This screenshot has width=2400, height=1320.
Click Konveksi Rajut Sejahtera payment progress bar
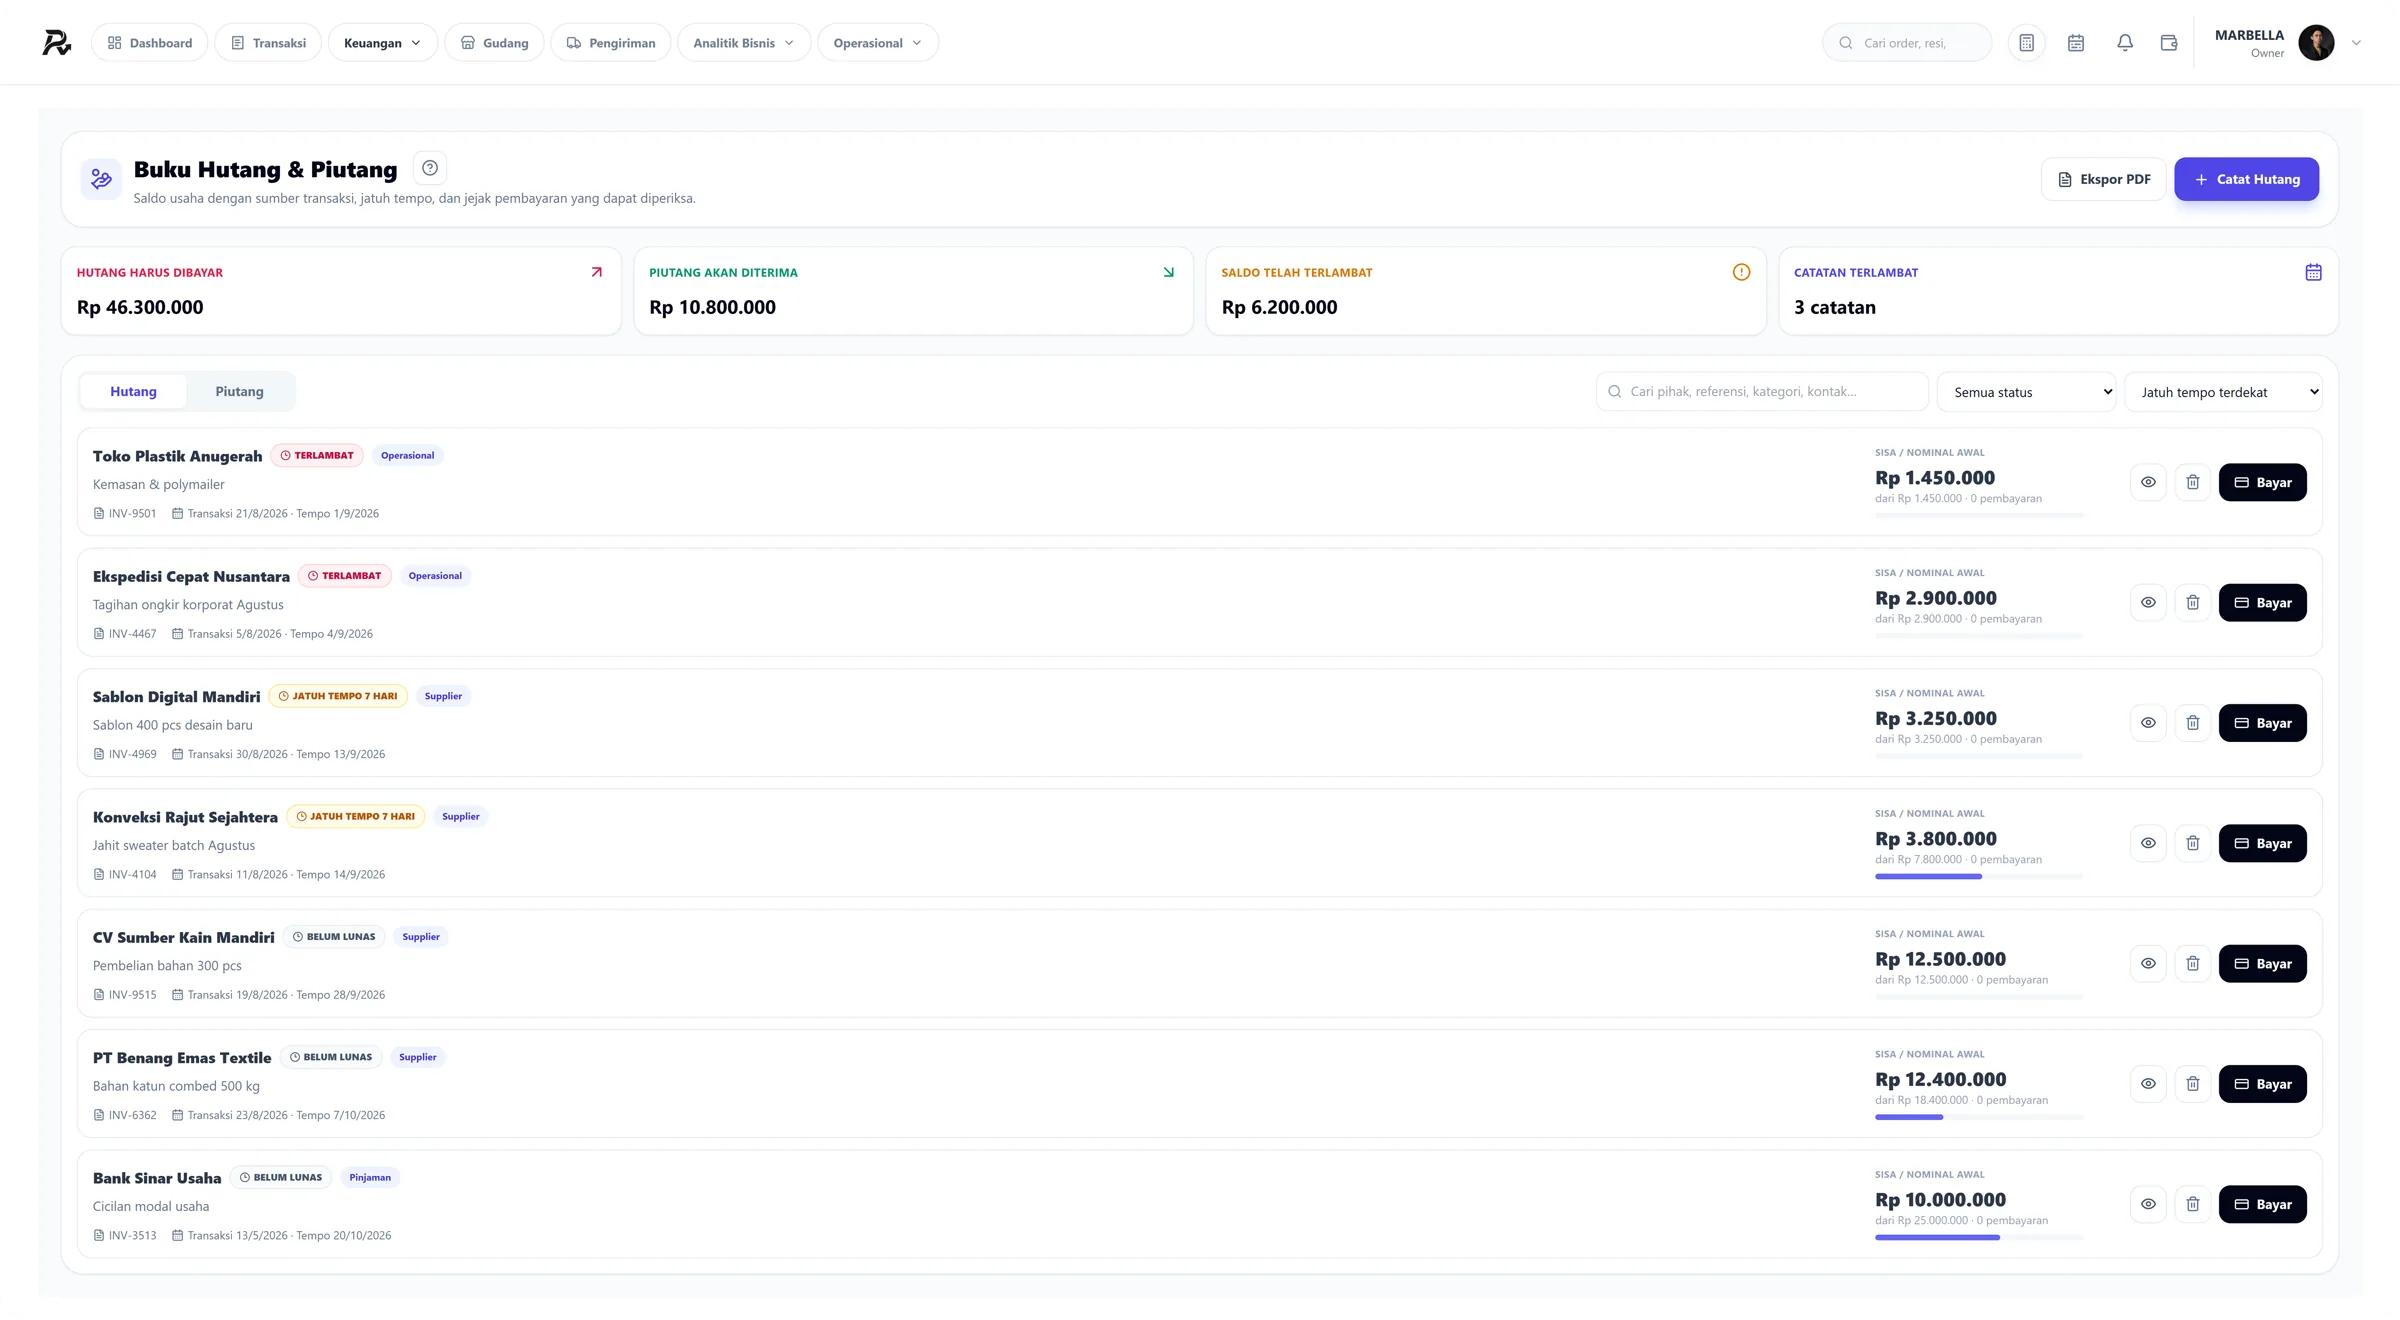coord(1979,877)
